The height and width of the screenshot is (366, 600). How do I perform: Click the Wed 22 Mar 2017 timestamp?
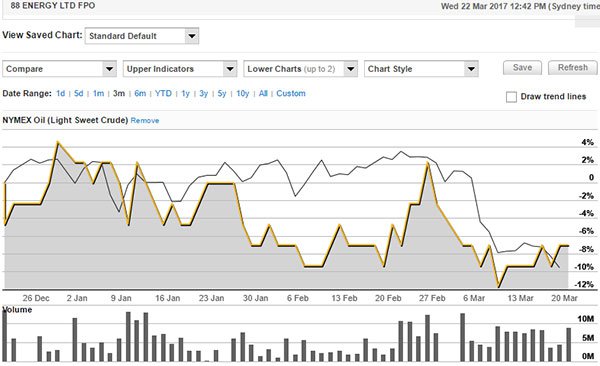pyautogui.click(x=520, y=7)
